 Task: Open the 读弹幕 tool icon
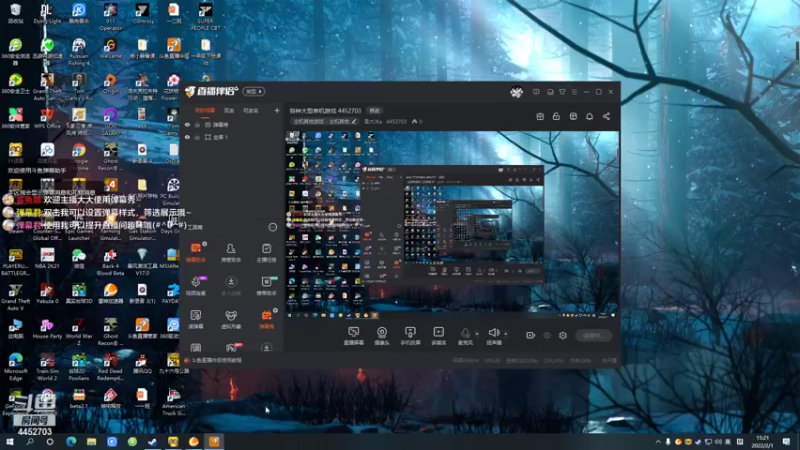pos(196,319)
